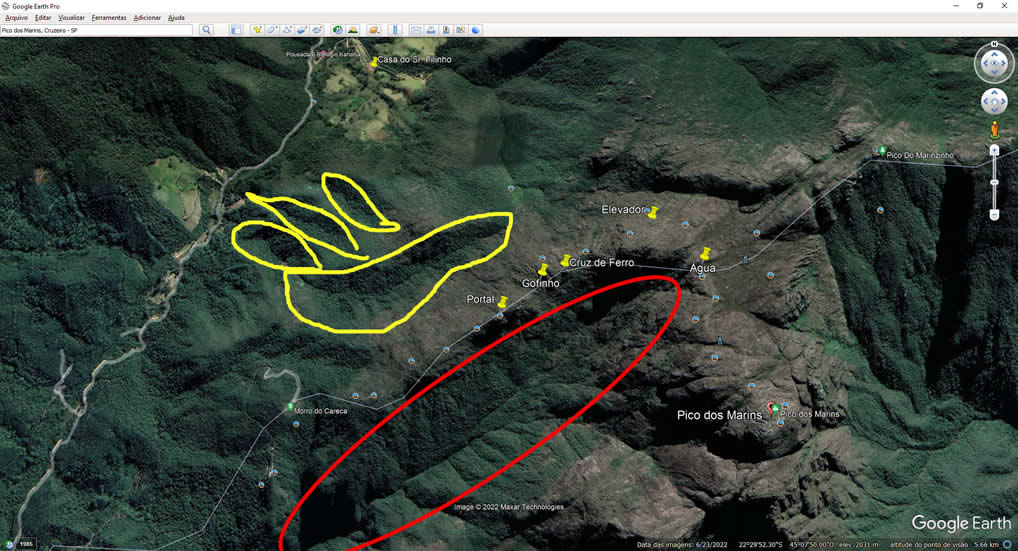Screen dimensions: 1018x551
Task: Open the Visualizar menu
Action: point(71,18)
